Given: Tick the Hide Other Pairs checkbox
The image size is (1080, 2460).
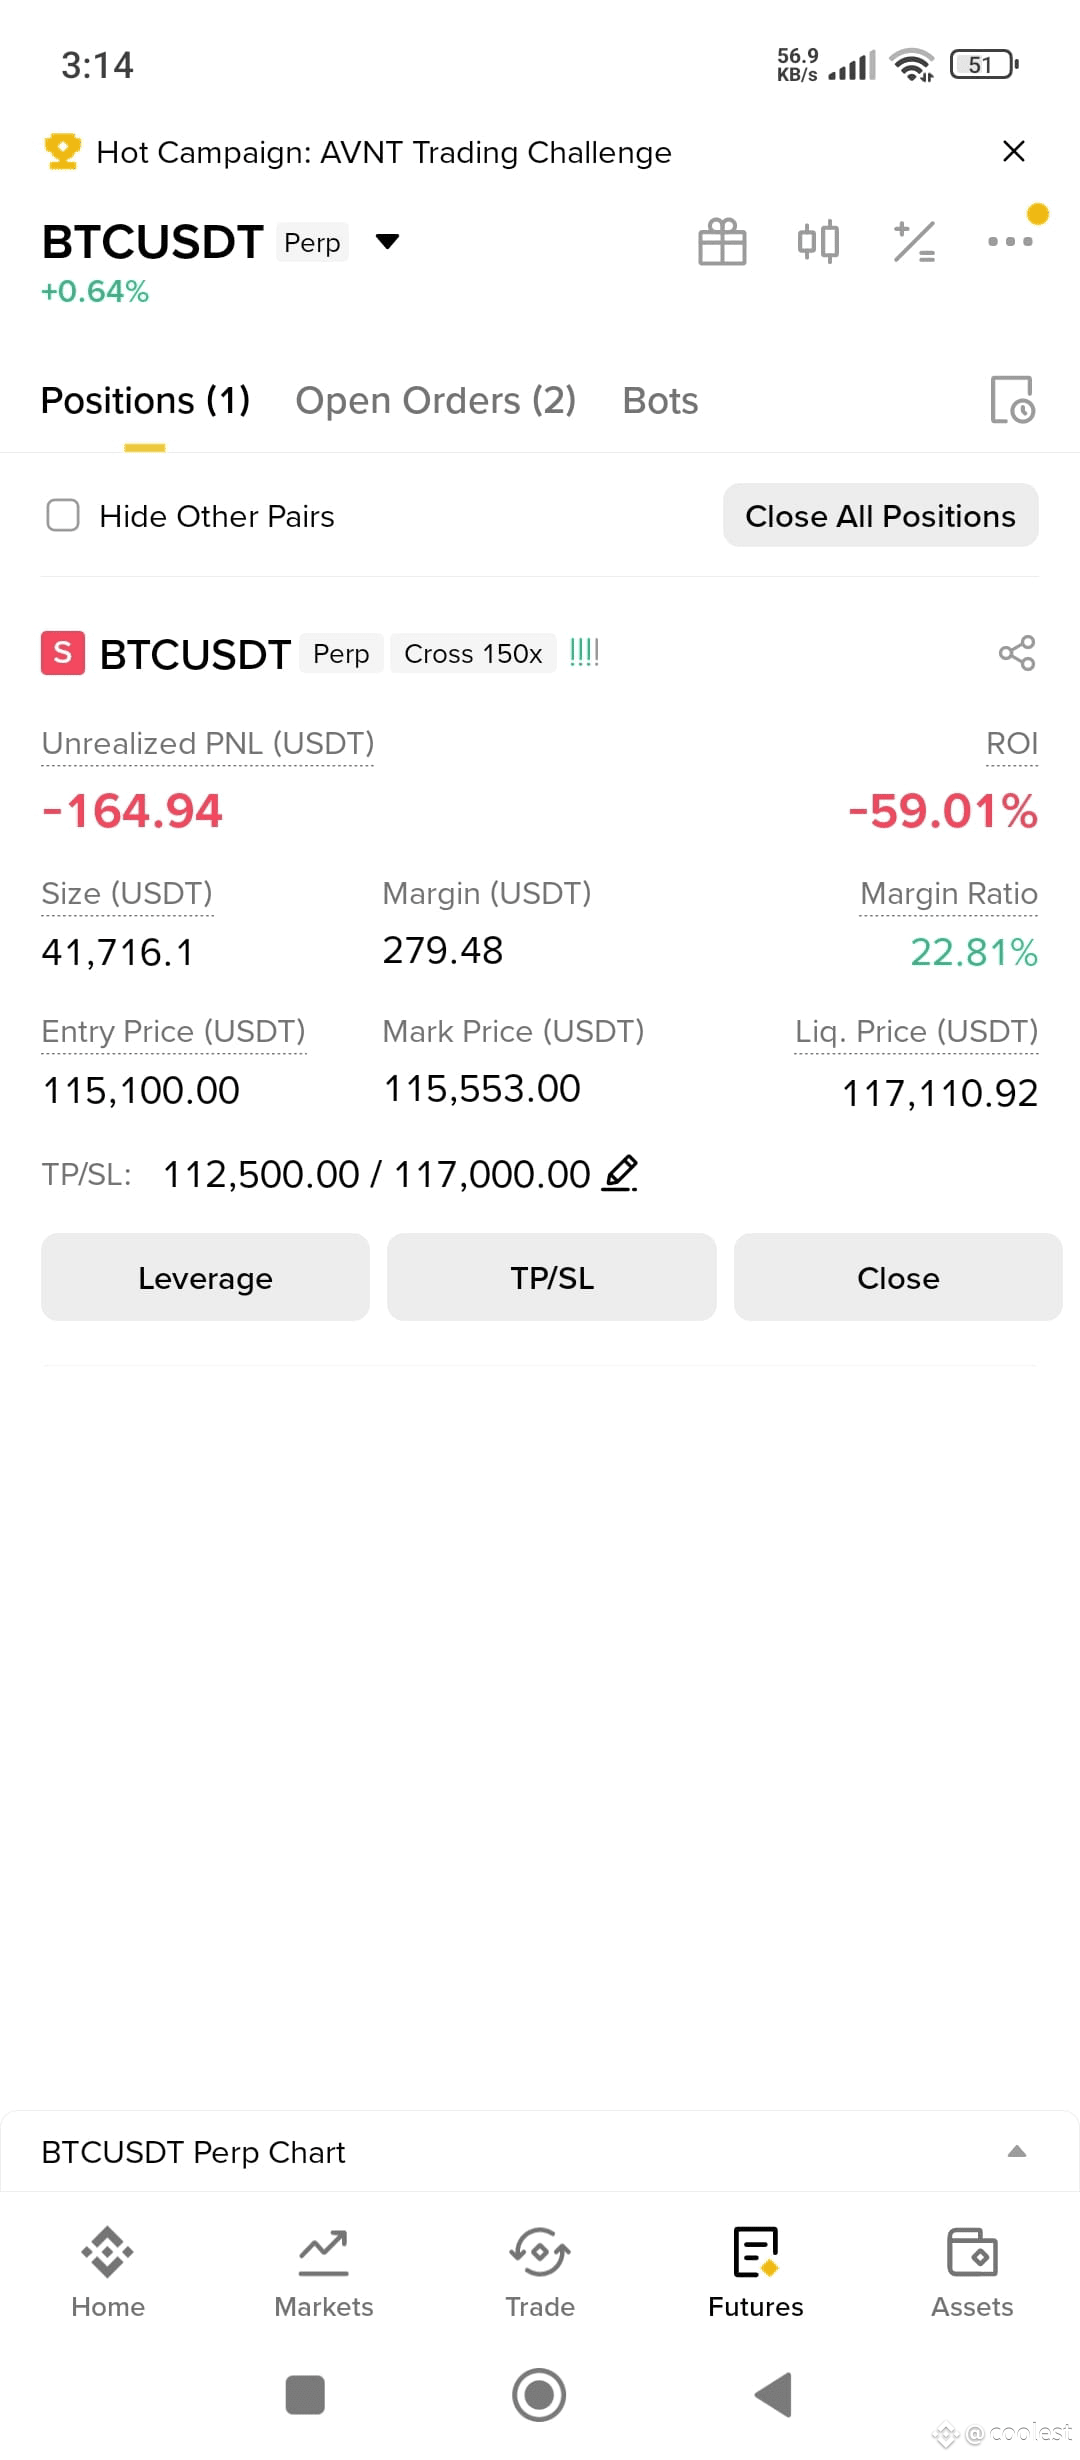Looking at the screenshot, I should [x=63, y=515].
